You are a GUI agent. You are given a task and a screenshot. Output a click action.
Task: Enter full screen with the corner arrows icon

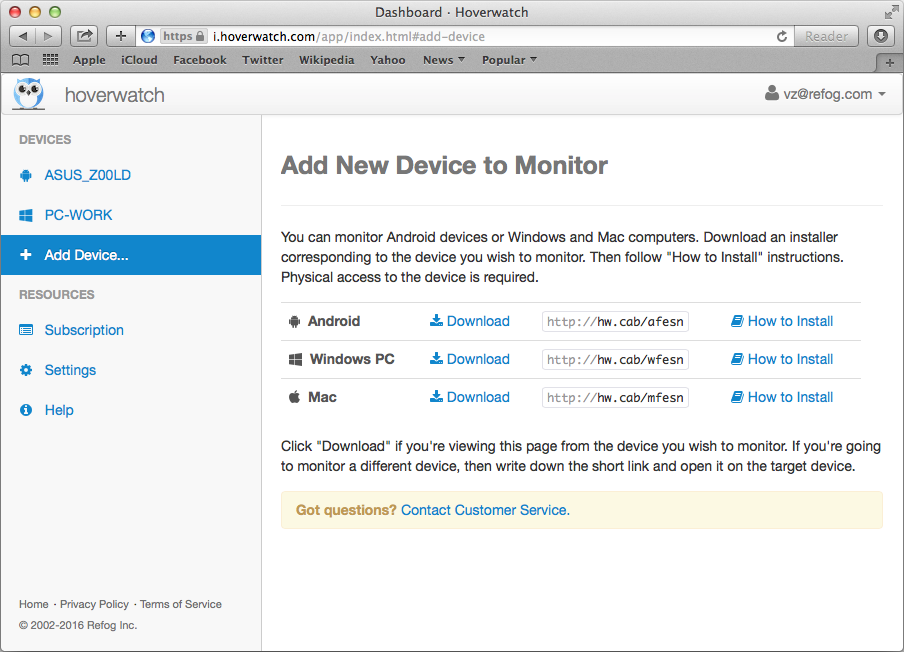tap(891, 12)
